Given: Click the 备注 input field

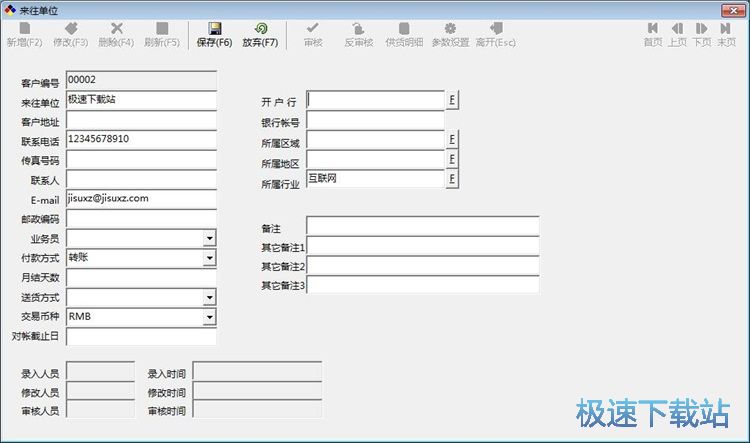Looking at the screenshot, I should point(423,226).
